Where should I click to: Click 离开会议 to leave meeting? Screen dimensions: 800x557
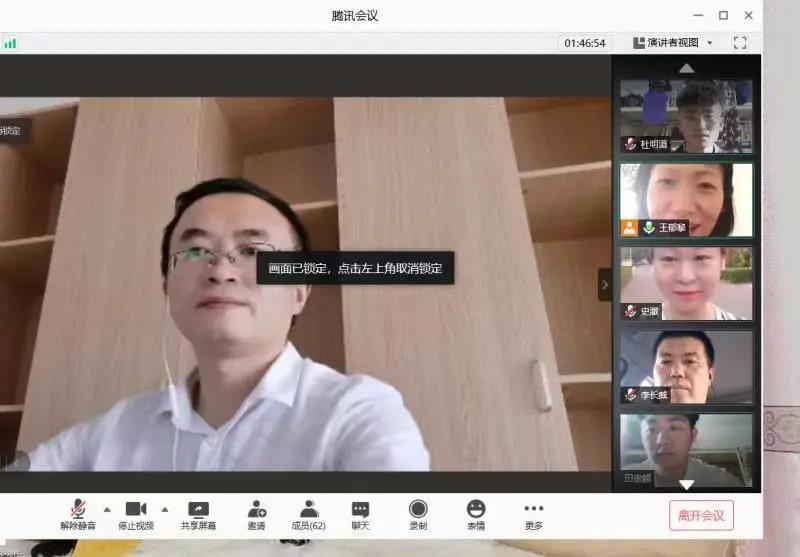pos(701,515)
